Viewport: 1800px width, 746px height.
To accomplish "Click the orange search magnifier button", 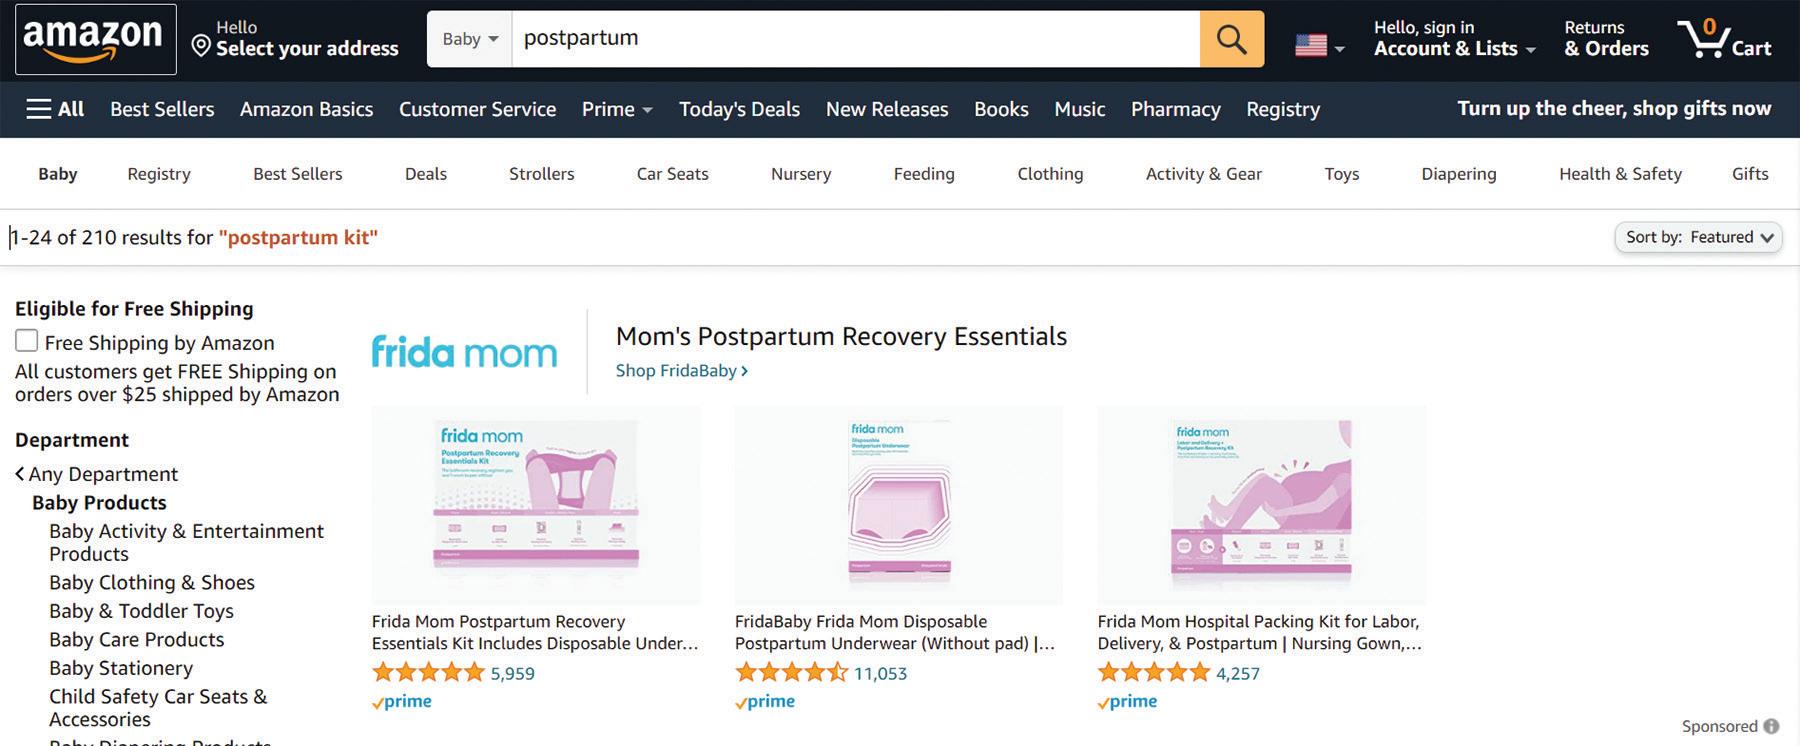I will point(1231,40).
